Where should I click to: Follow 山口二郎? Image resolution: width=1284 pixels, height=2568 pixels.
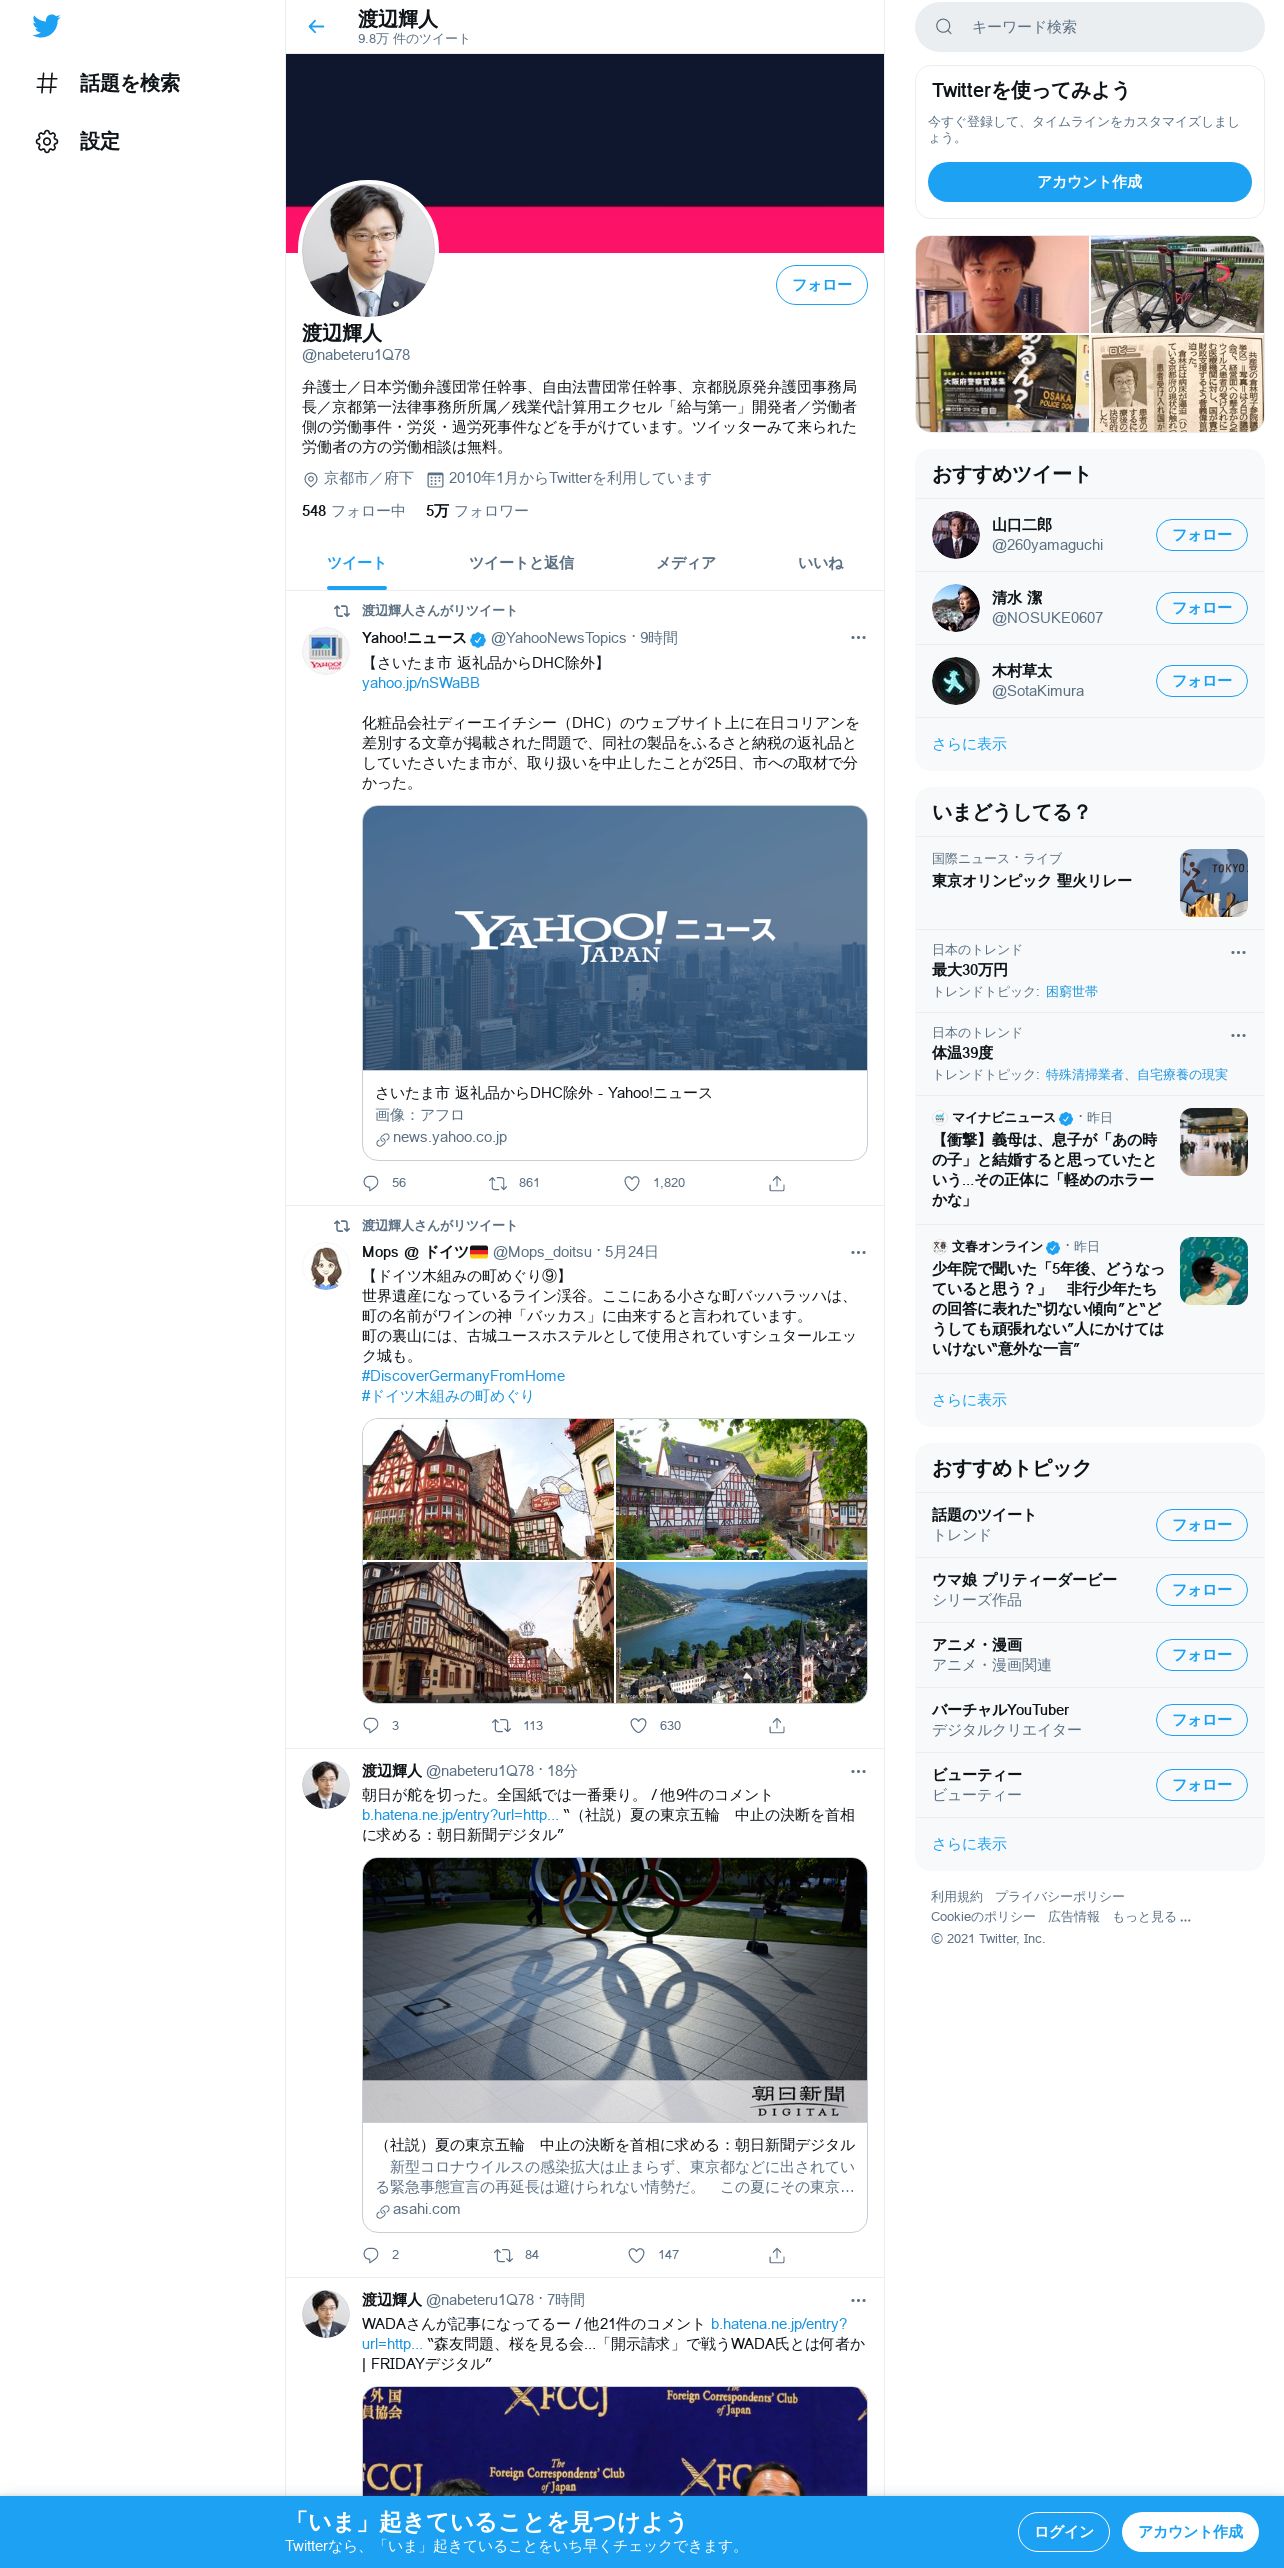[1201, 535]
